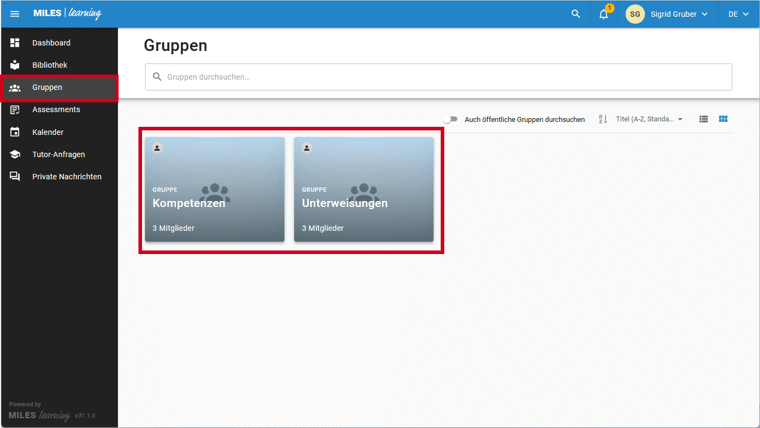Click the Gruppen durchsuchen search field
760x428 pixels.
pyautogui.click(x=440, y=77)
